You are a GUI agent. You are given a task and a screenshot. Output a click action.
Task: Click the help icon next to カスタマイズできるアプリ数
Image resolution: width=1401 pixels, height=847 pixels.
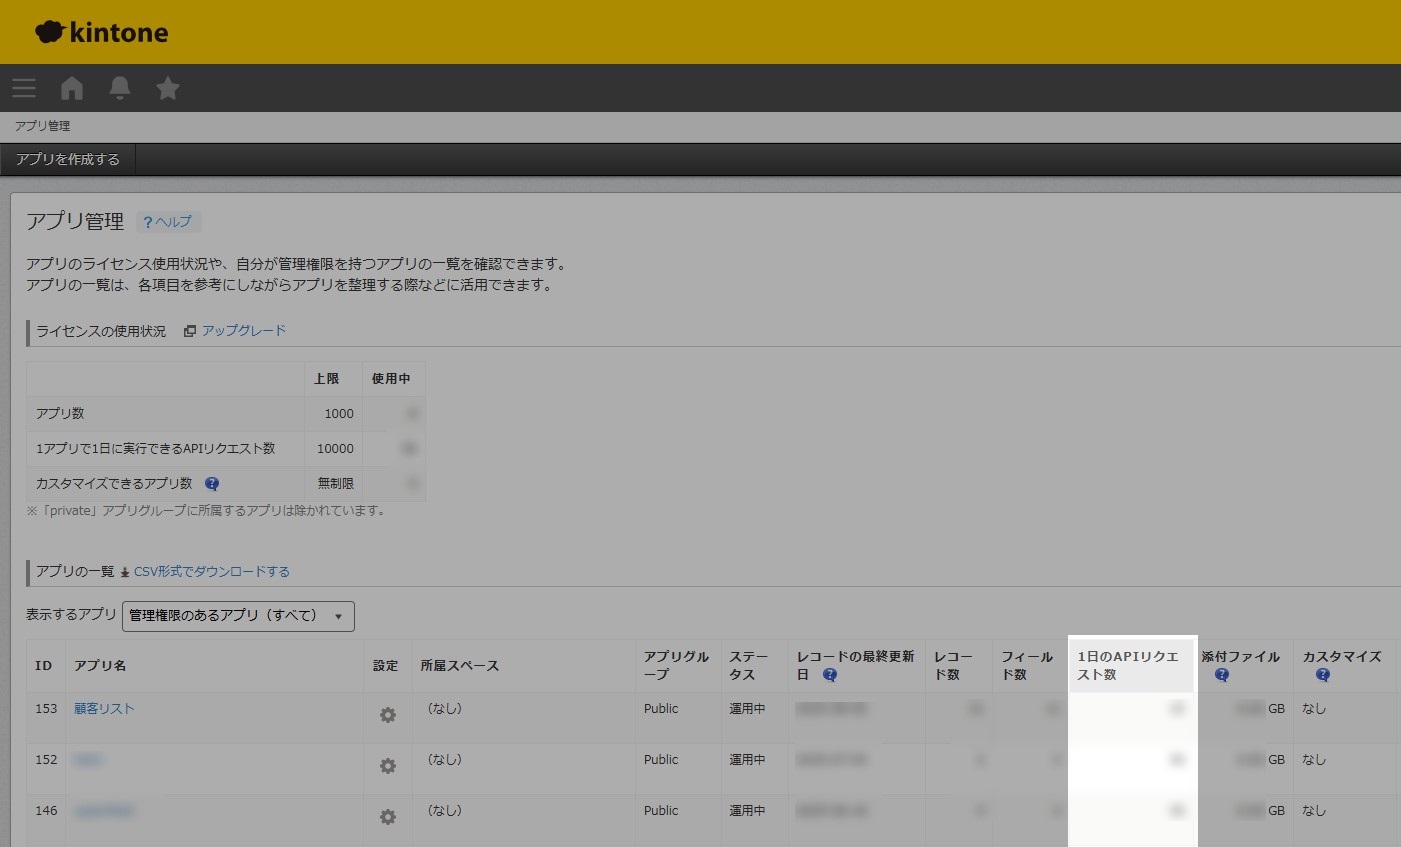[x=211, y=483]
